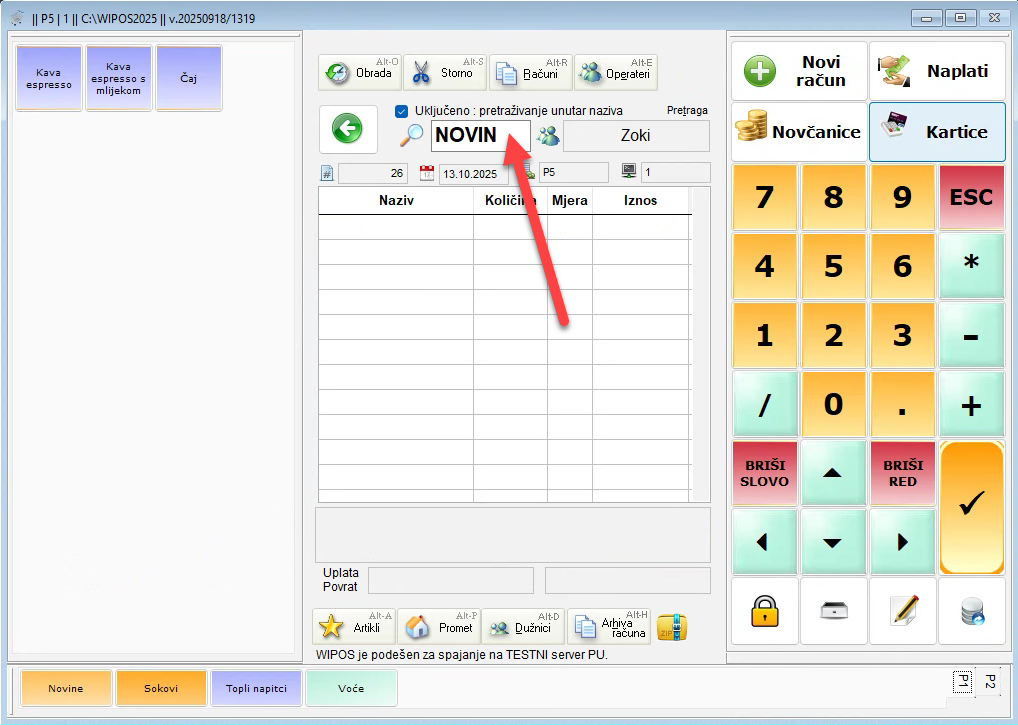Screen dimensions: 1018x725
Task: Click the magnifying glass search icon
Action: point(411,136)
